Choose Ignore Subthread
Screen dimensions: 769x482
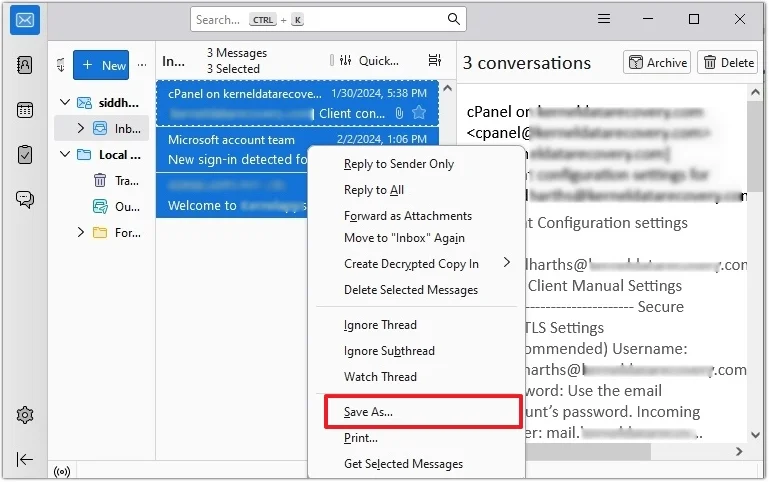tap(389, 351)
